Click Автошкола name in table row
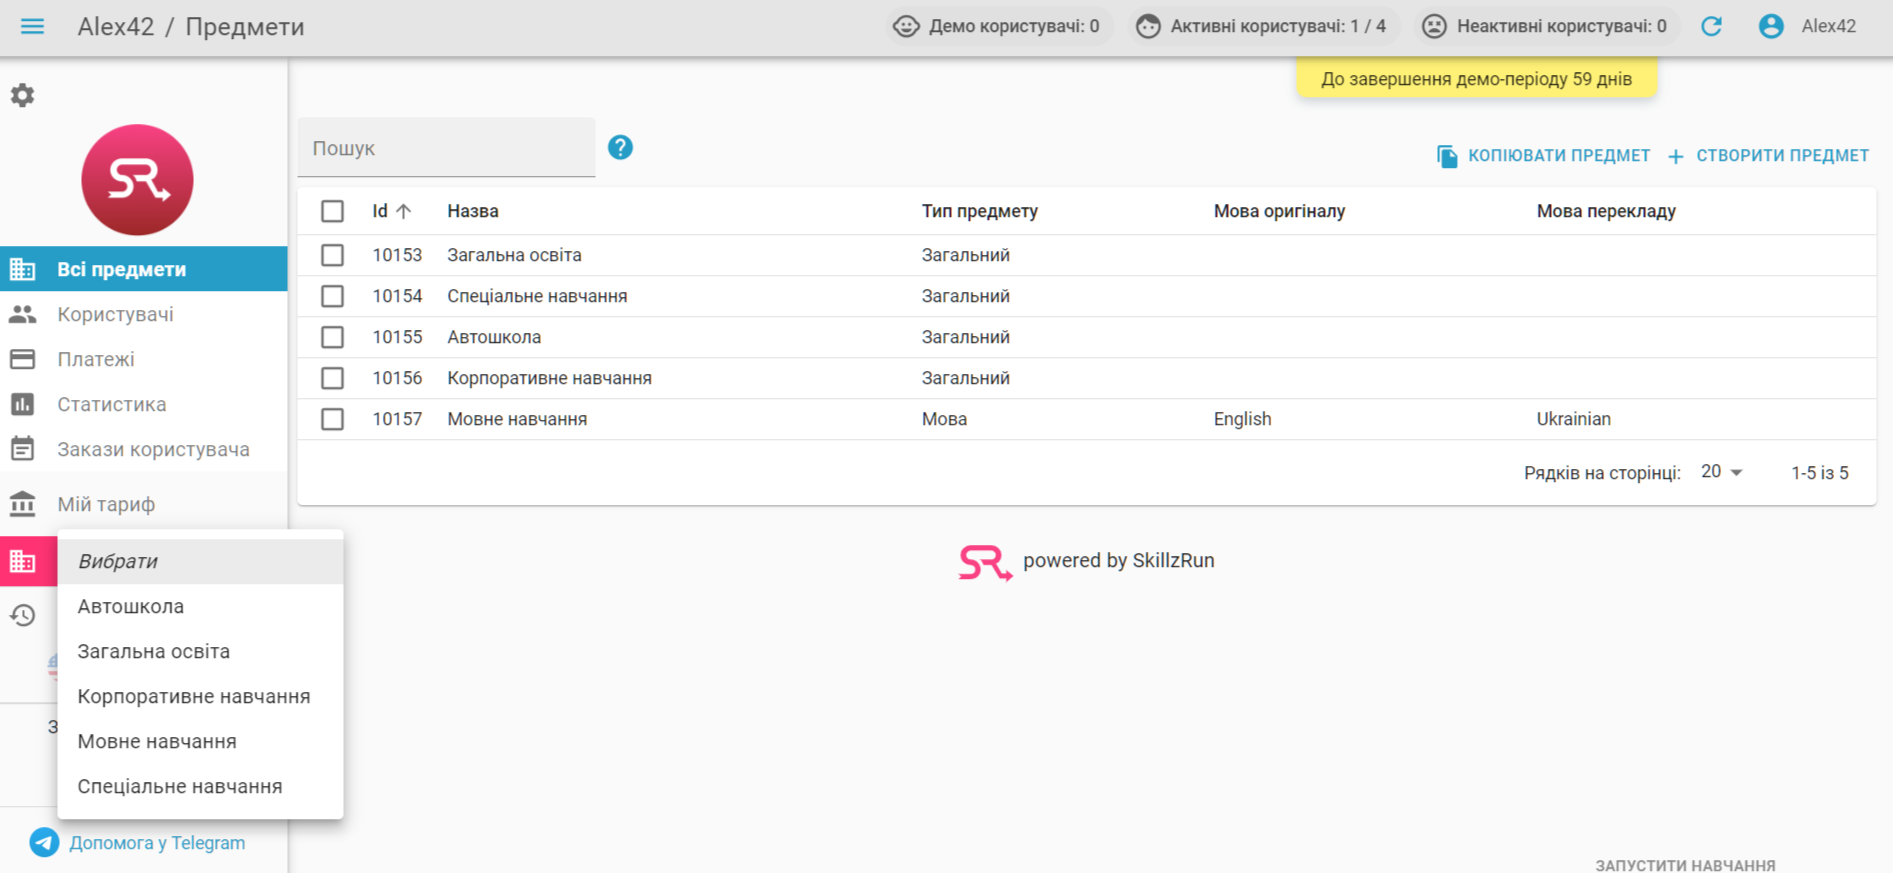1893x873 pixels. (494, 337)
